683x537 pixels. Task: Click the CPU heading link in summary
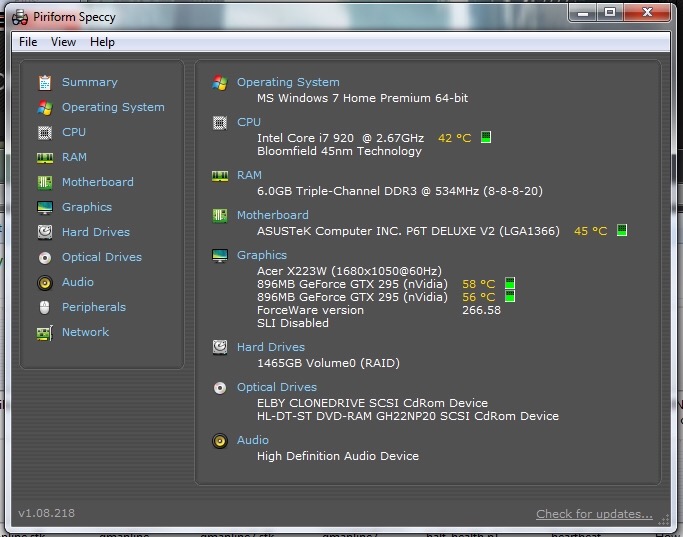coord(249,122)
